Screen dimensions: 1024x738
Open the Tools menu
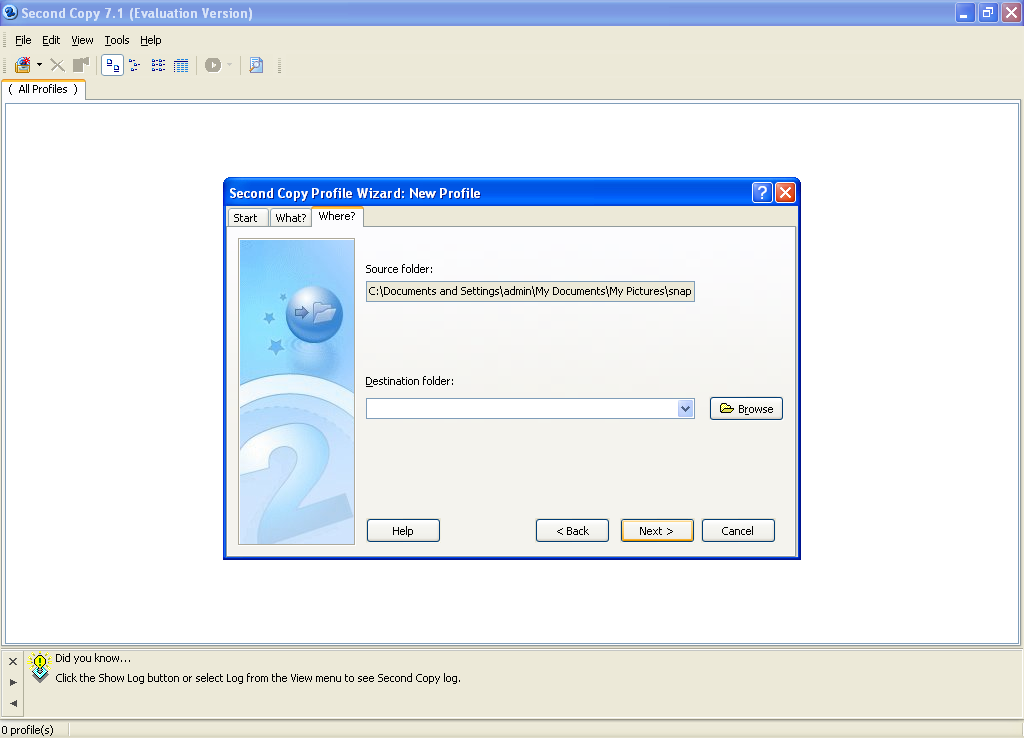[117, 40]
